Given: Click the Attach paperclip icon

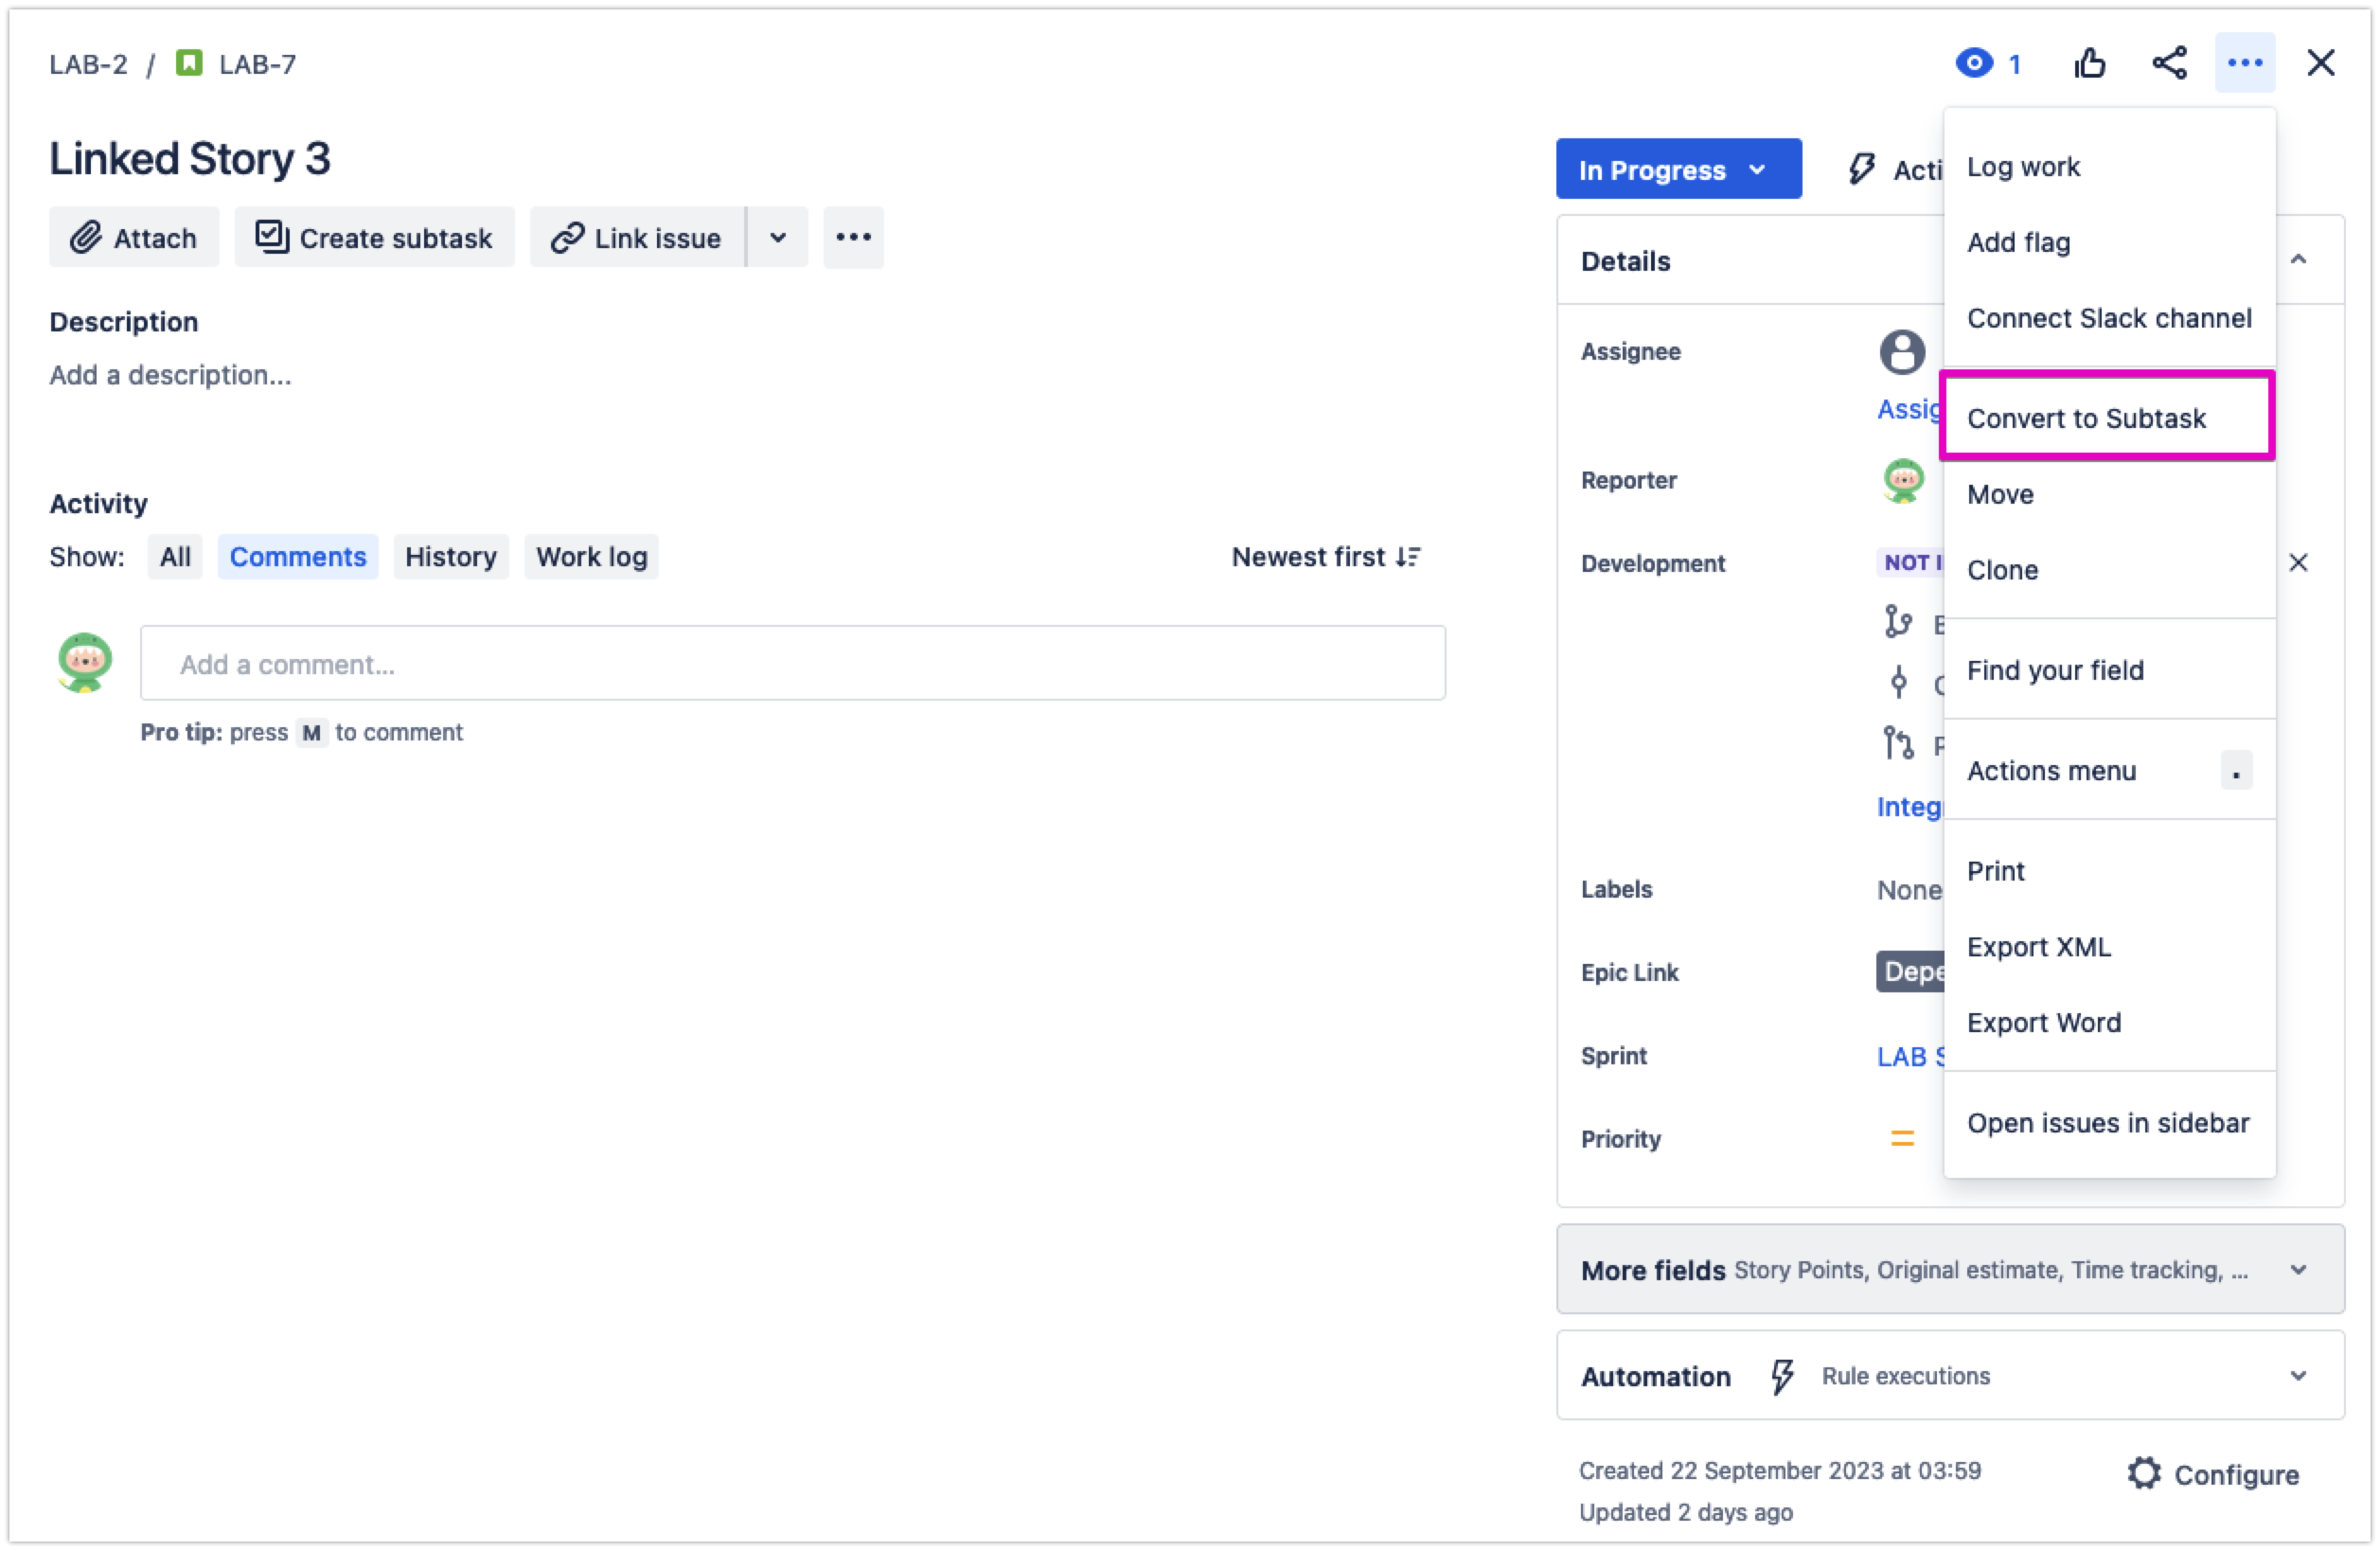Looking at the screenshot, I should tap(85, 238).
